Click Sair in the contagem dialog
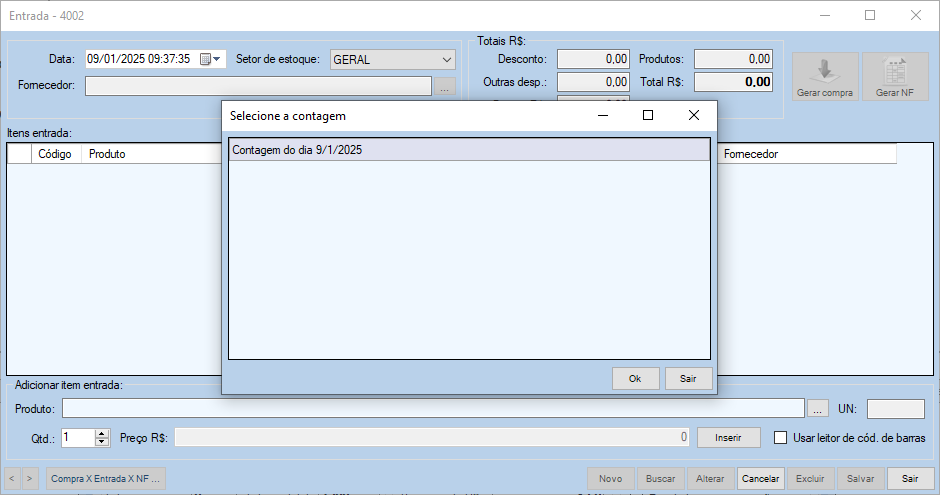Screen dimensions: 940x495 click(x=688, y=378)
